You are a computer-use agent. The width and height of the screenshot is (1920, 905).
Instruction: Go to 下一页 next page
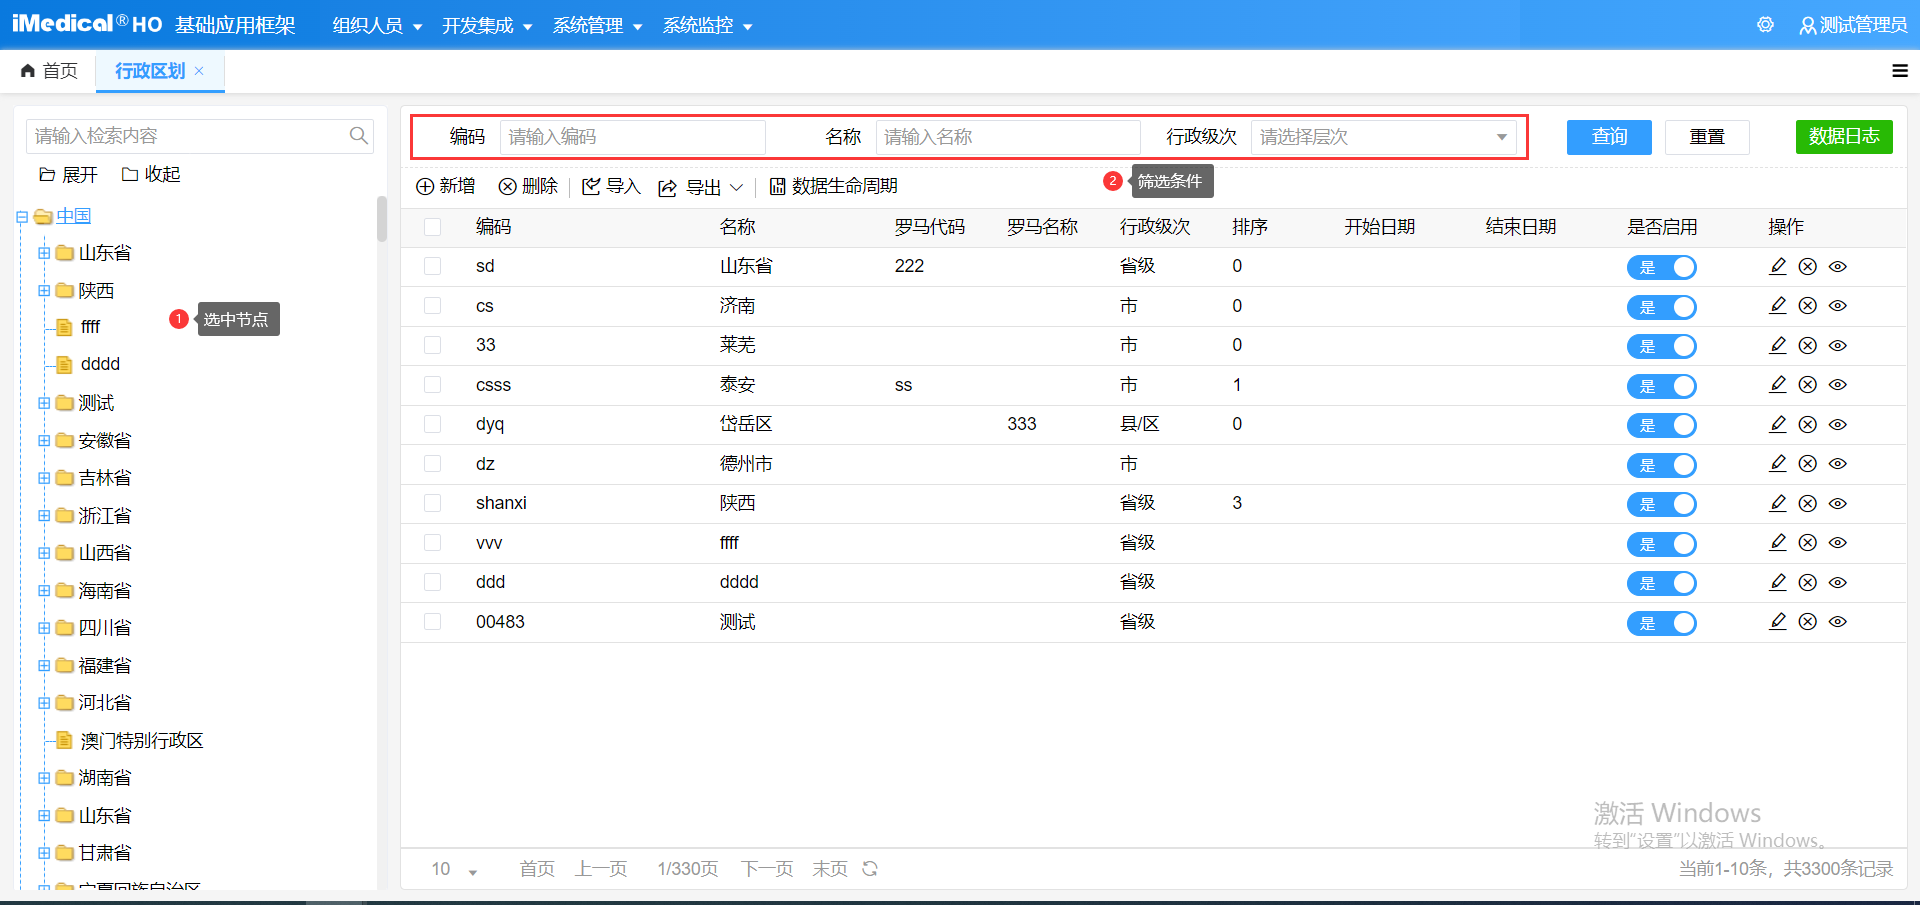[x=767, y=869]
